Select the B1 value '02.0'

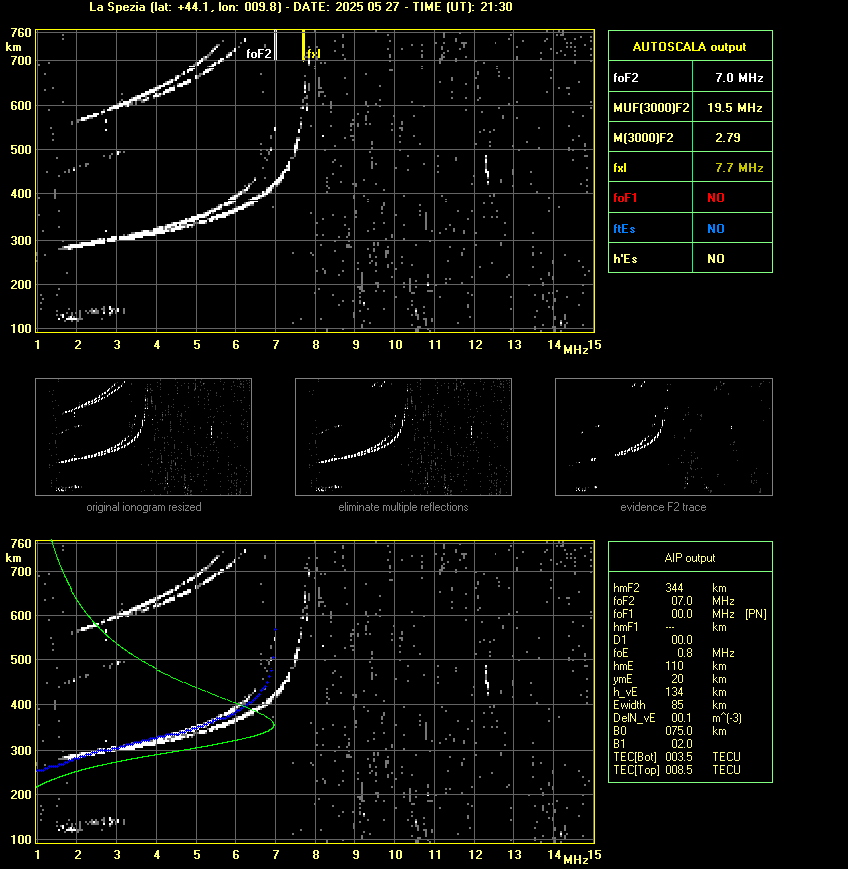point(682,744)
